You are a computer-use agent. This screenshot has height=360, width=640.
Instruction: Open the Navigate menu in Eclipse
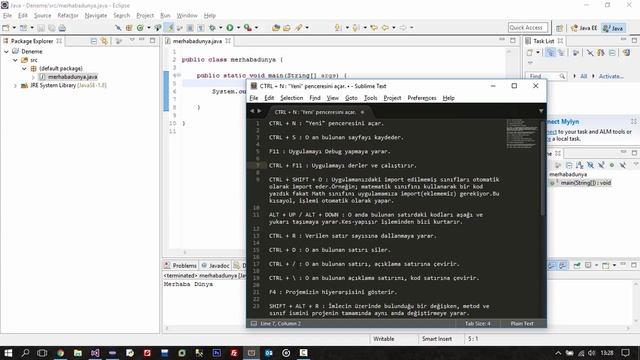tap(96, 16)
